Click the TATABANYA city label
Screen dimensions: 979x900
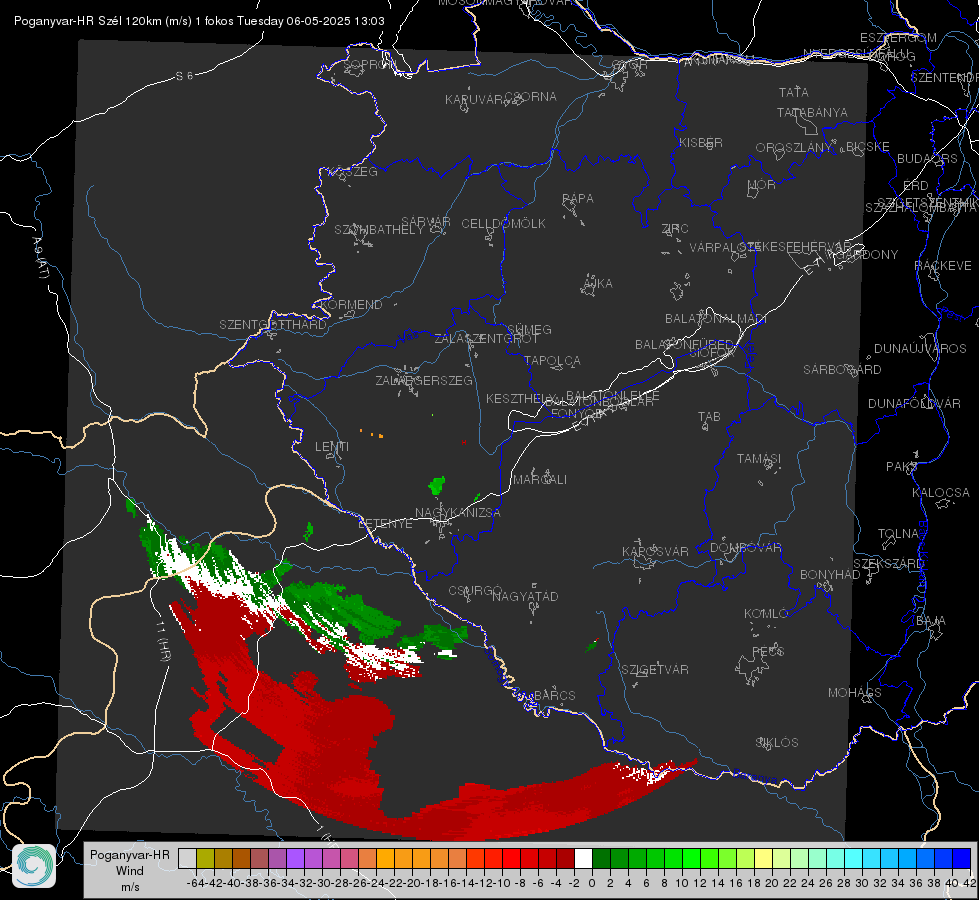812,113
